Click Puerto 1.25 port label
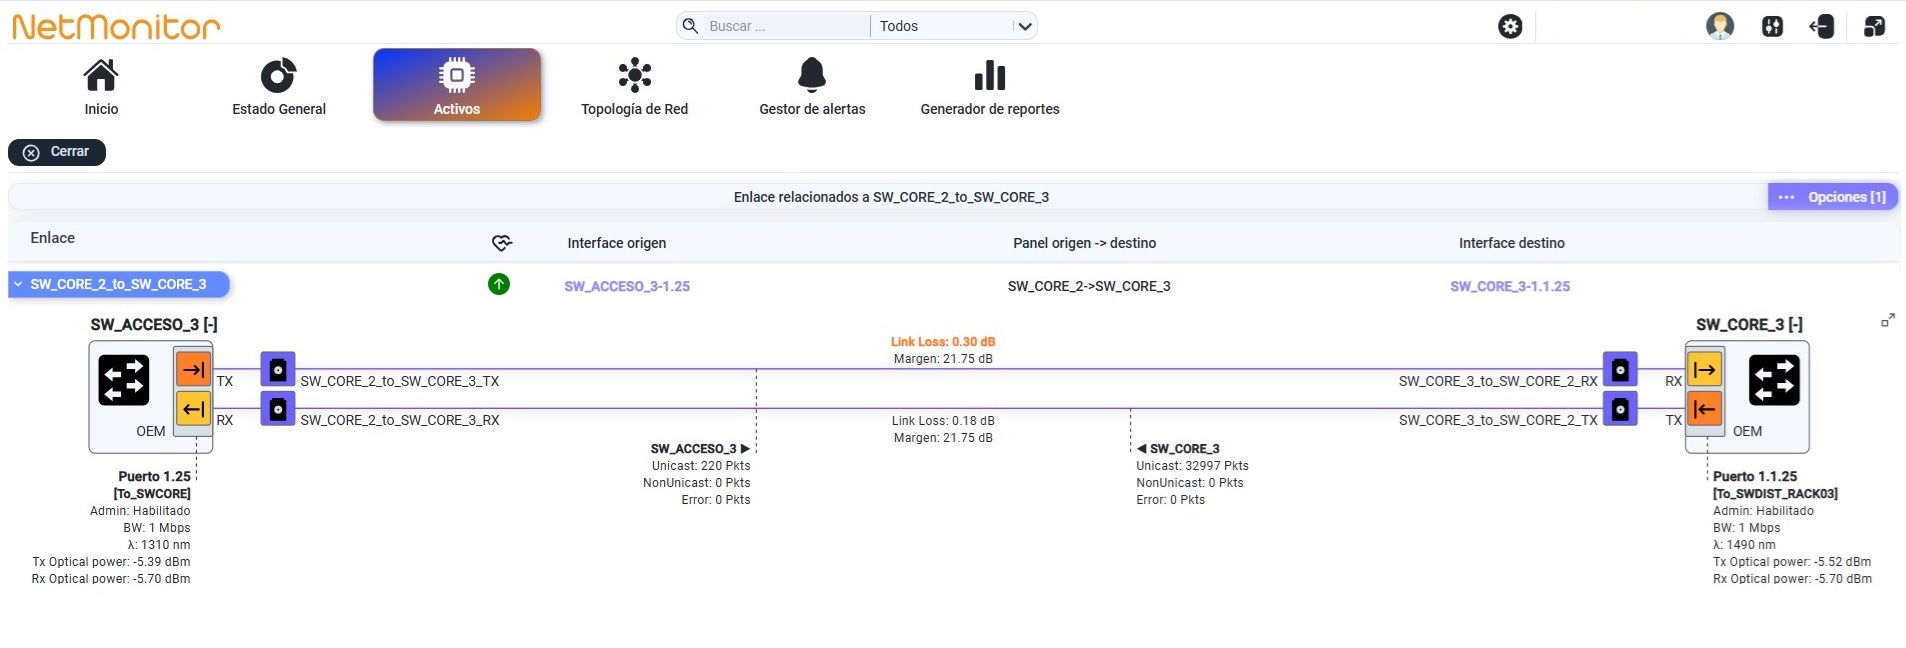Viewport: 1906px width, 648px height. click(x=154, y=477)
